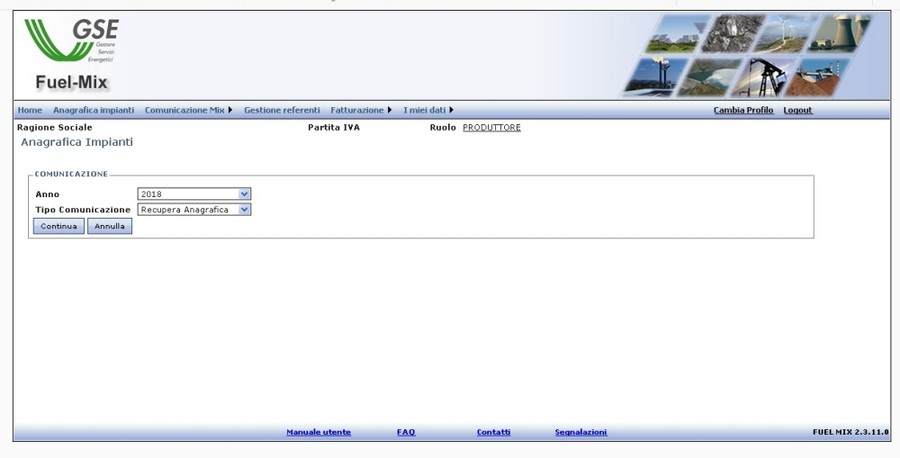Click the Ragione Sociale label
The width and height of the screenshot is (900, 458).
(x=55, y=127)
